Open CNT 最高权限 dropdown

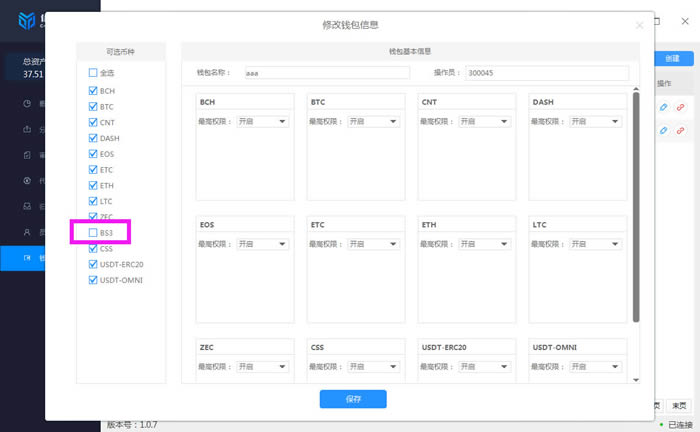(x=484, y=121)
